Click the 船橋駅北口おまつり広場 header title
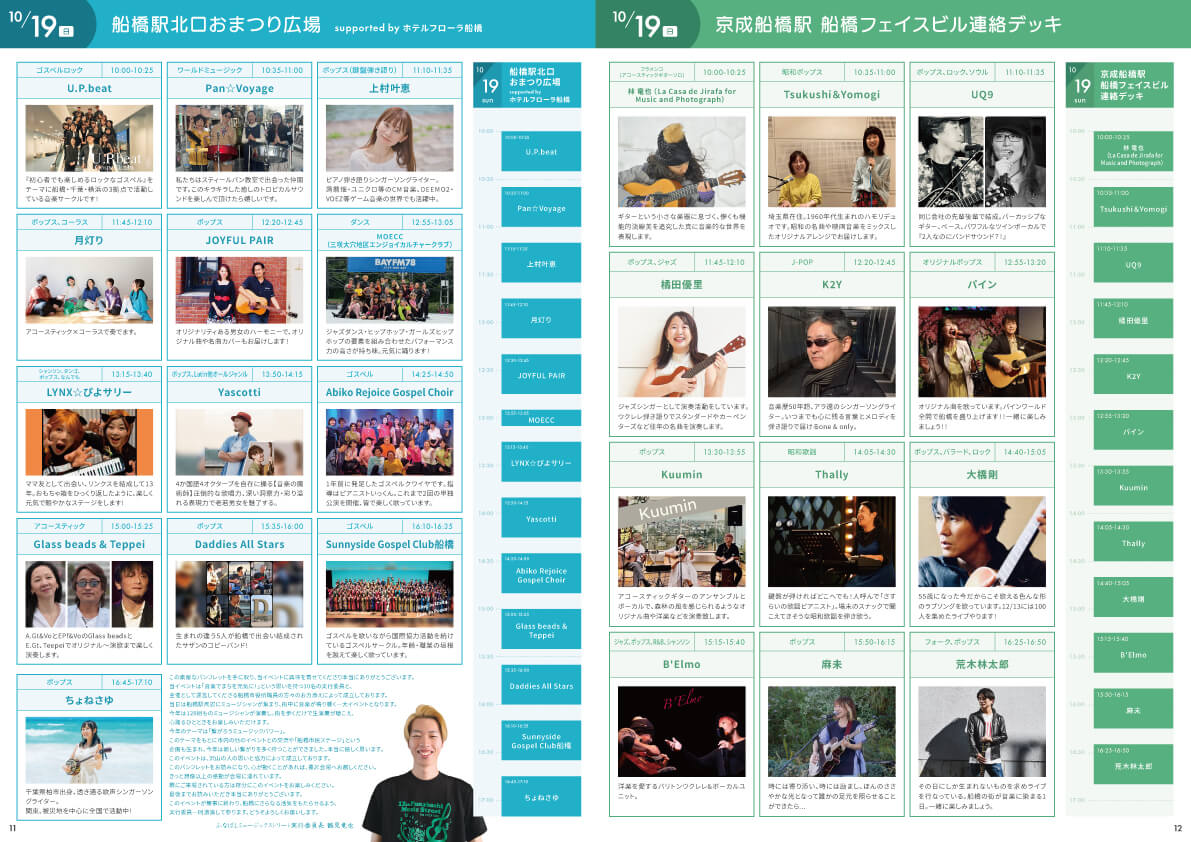 pos(216,25)
